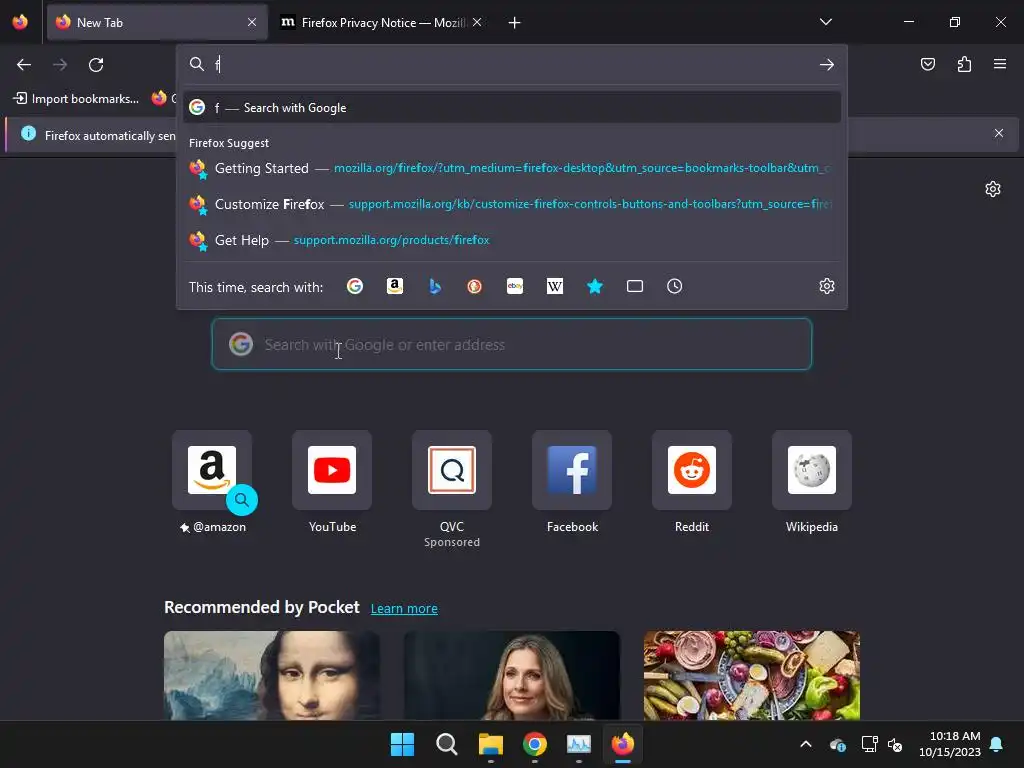Image resolution: width=1024 pixels, height=768 pixels.
Task: Dismiss the Firefox data notification bar
Action: click(x=999, y=133)
